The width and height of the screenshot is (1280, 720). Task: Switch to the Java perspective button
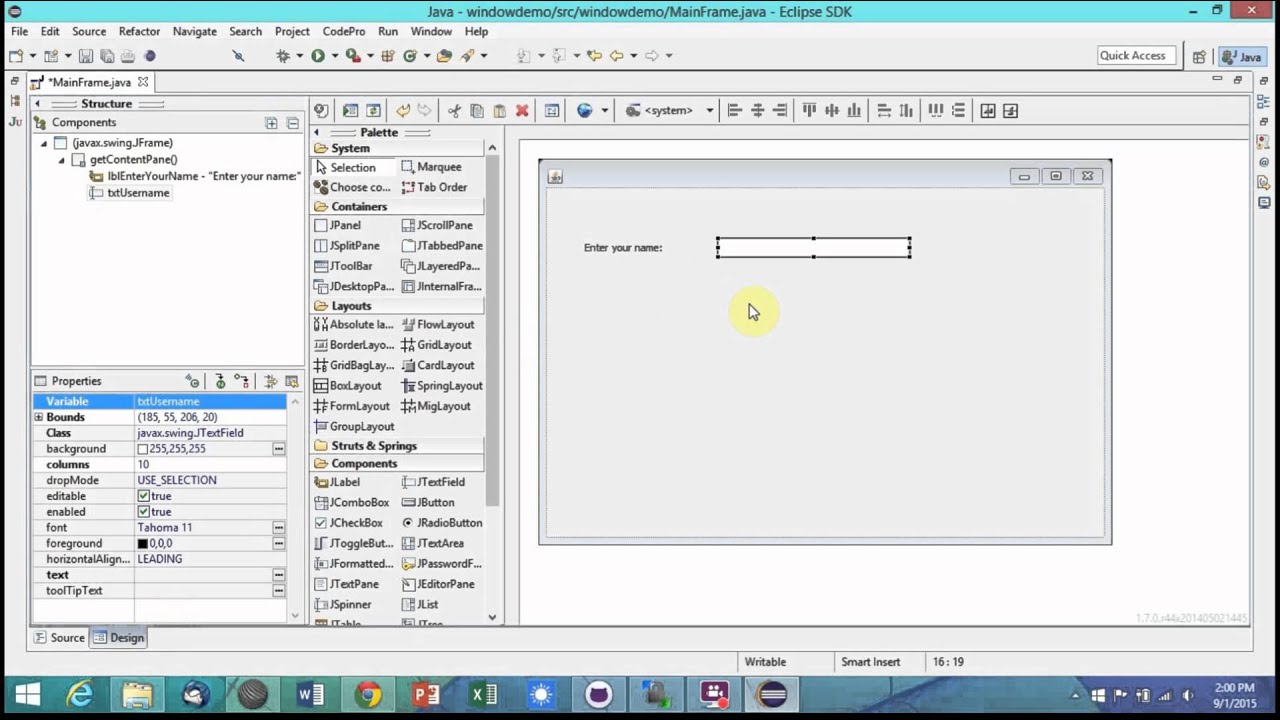(1243, 56)
